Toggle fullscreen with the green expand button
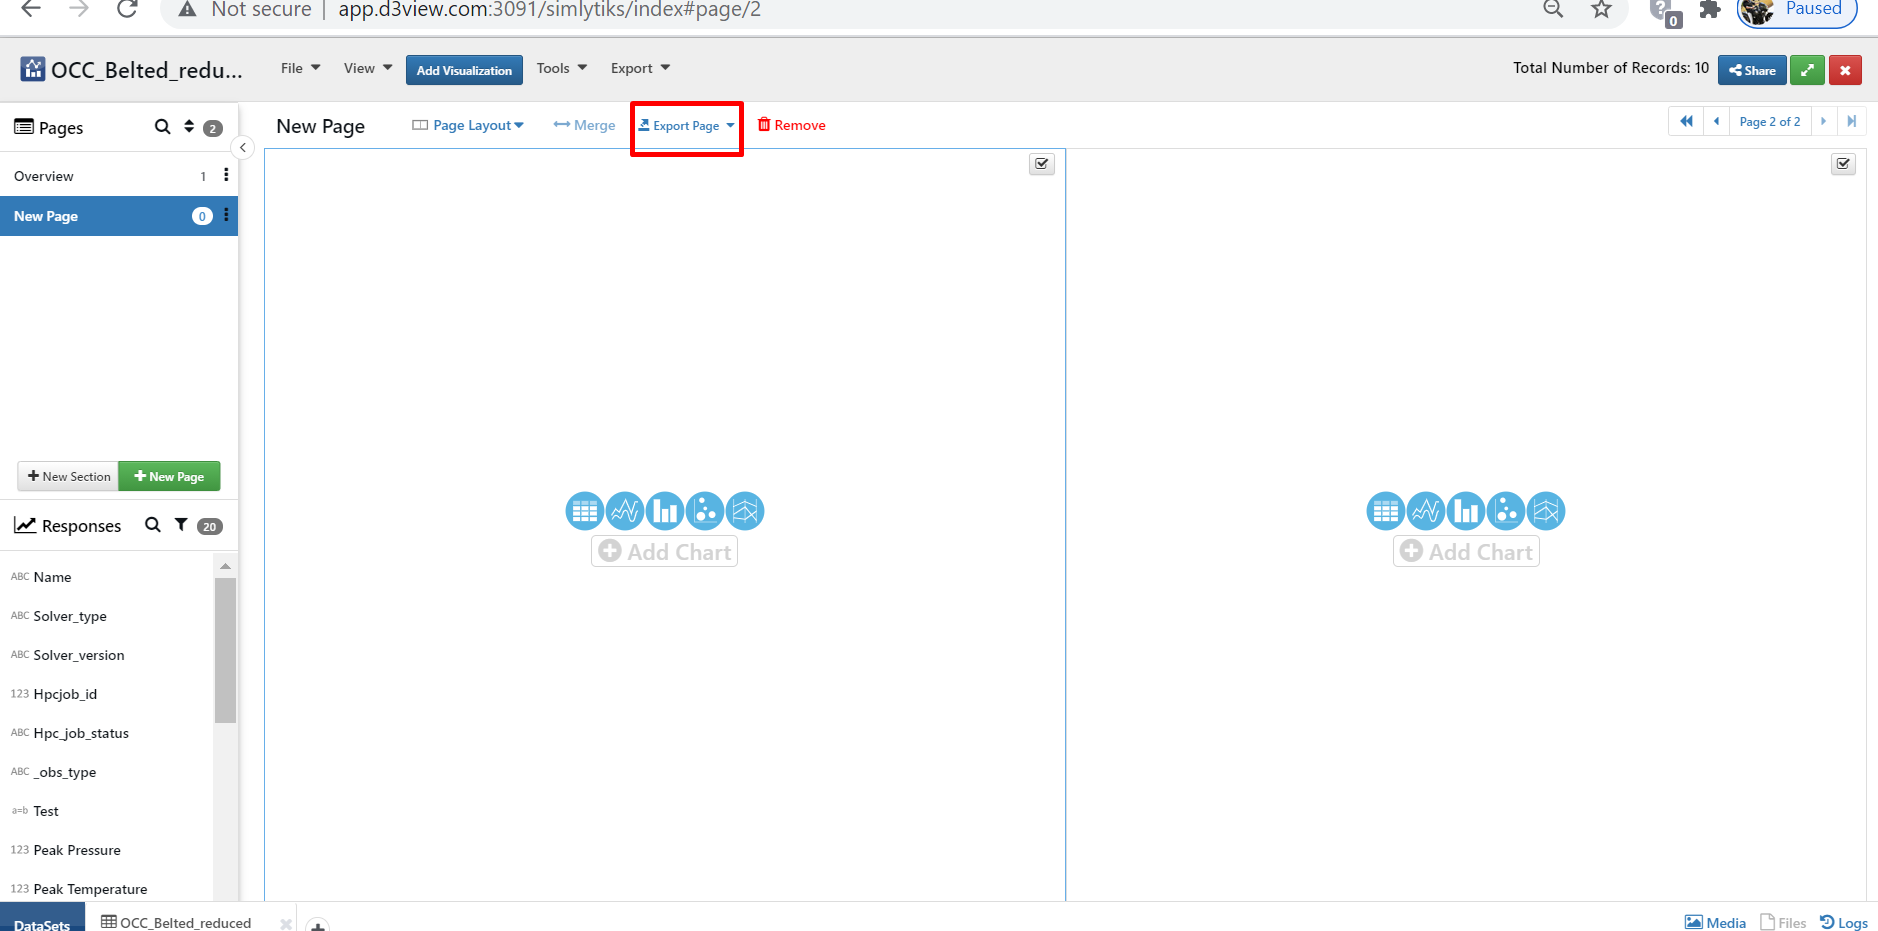Image resolution: width=1878 pixels, height=931 pixels. pyautogui.click(x=1806, y=70)
